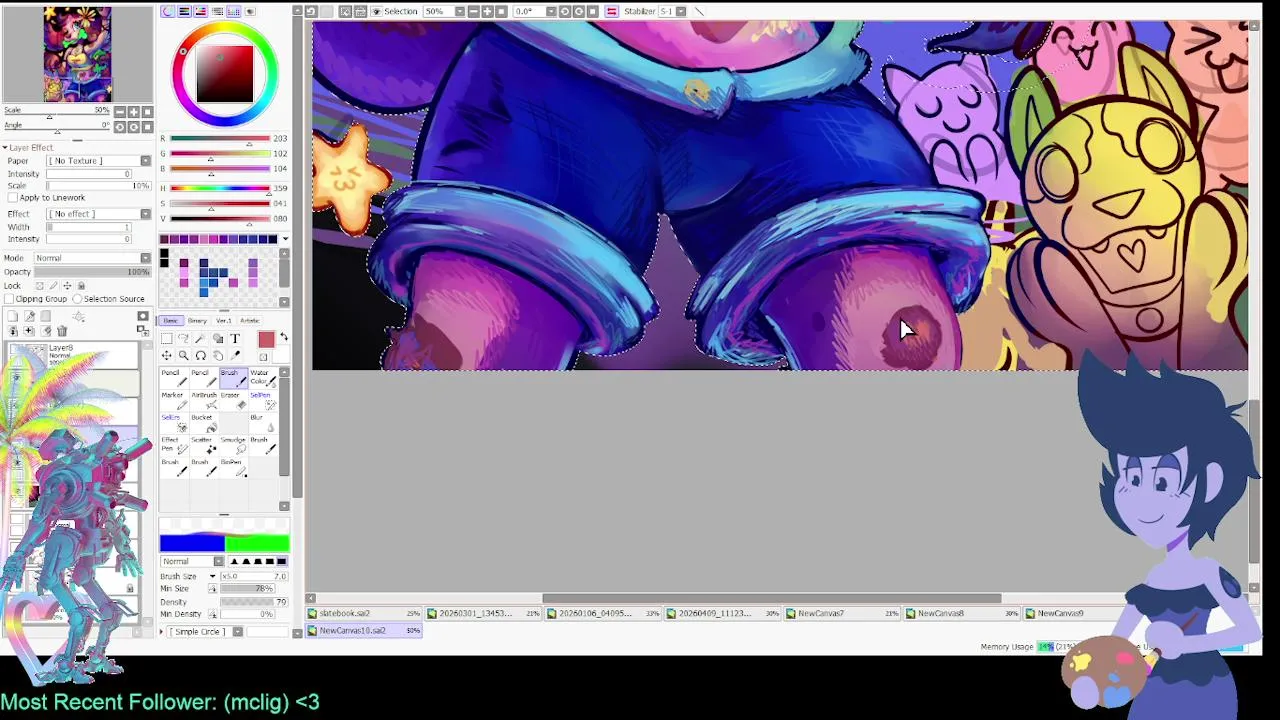Open the zoom percentage 50% dropdown
The width and height of the screenshot is (1280, 720).
tap(460, 11)
